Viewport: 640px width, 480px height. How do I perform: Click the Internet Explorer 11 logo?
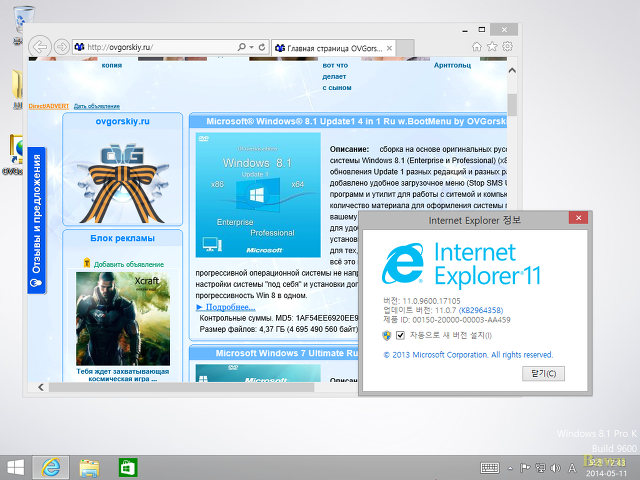[x=461, y=264]
